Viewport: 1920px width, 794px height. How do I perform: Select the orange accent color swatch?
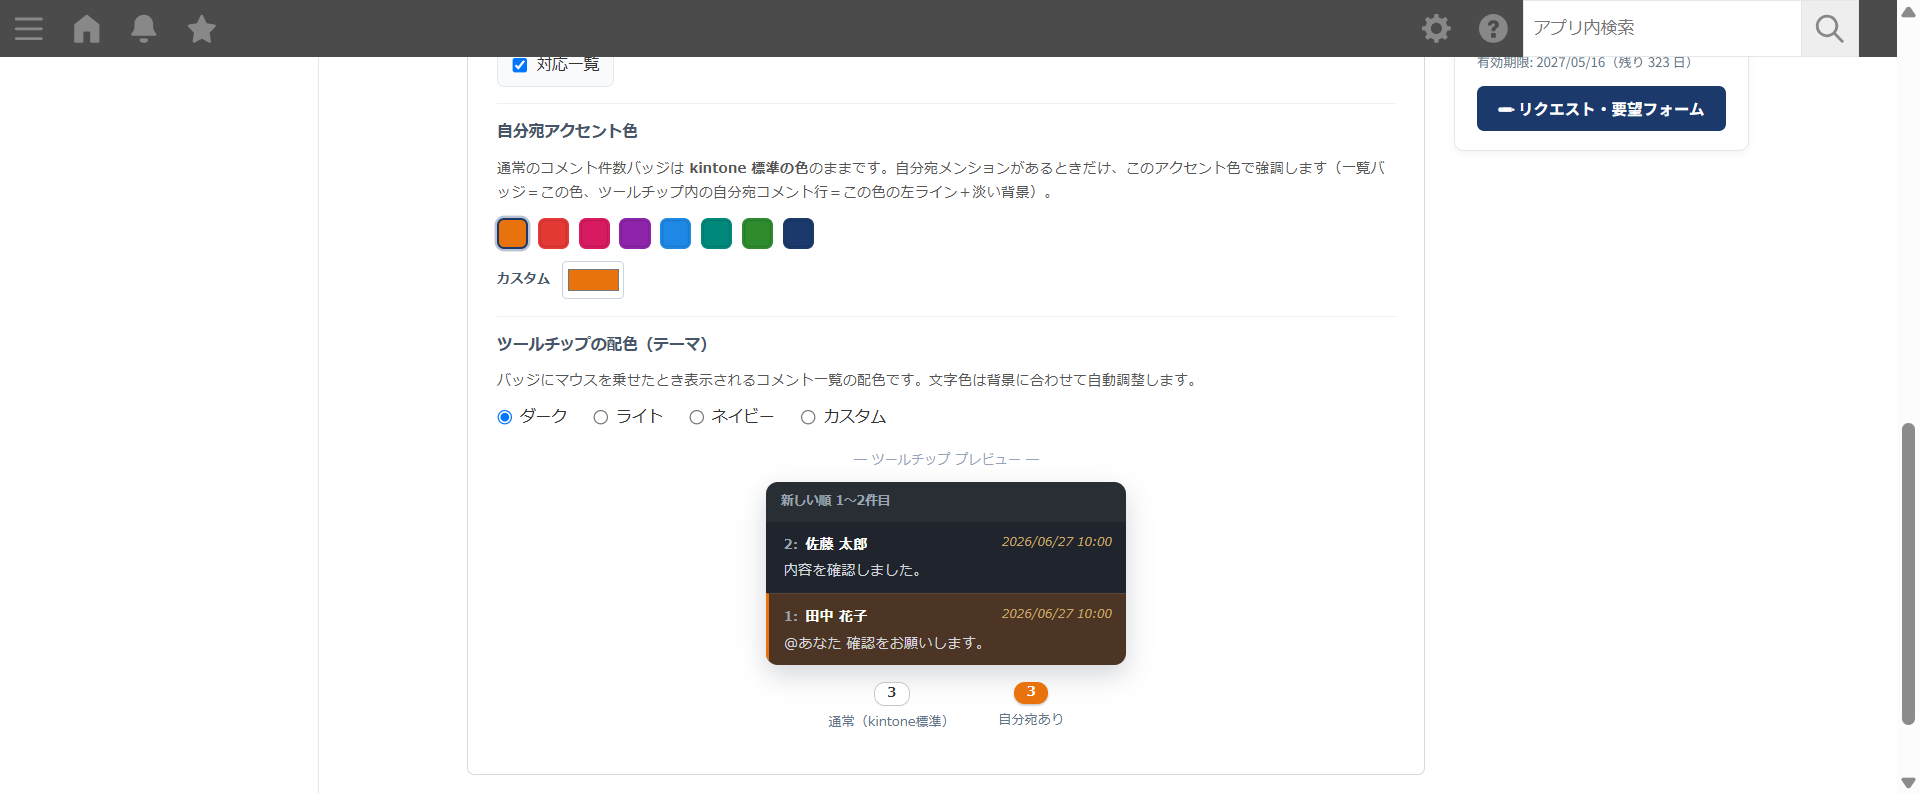(513, 233)
